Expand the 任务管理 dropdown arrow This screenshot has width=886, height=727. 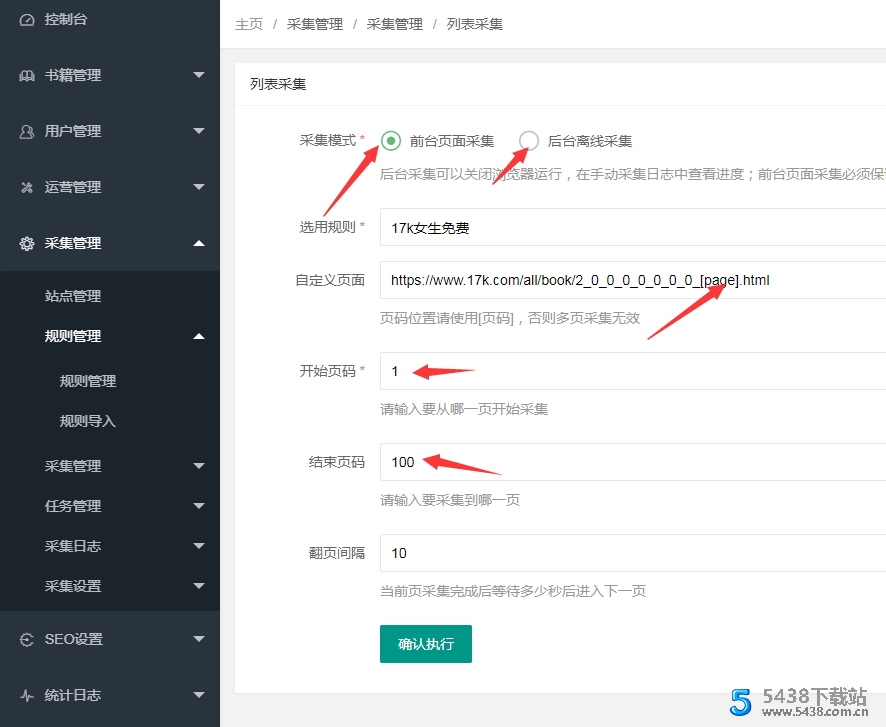point(199,506)
